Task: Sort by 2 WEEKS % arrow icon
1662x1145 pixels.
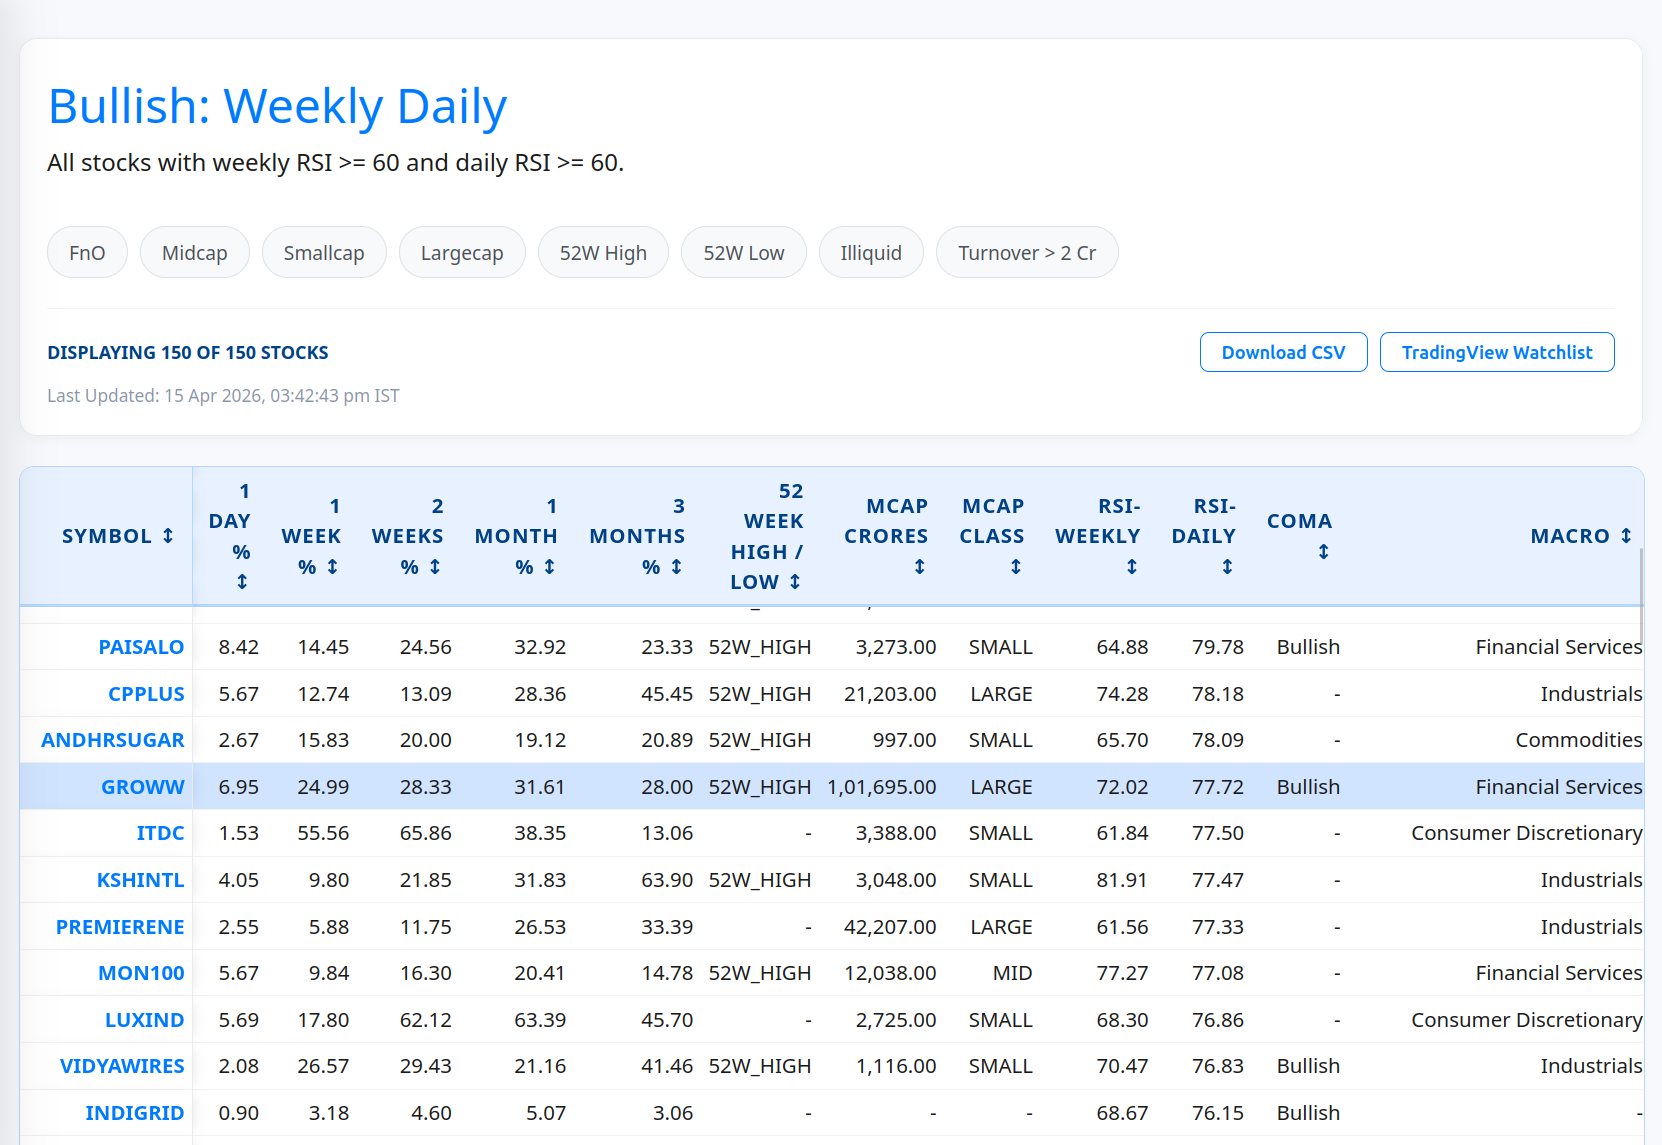Action: (435, 567)
